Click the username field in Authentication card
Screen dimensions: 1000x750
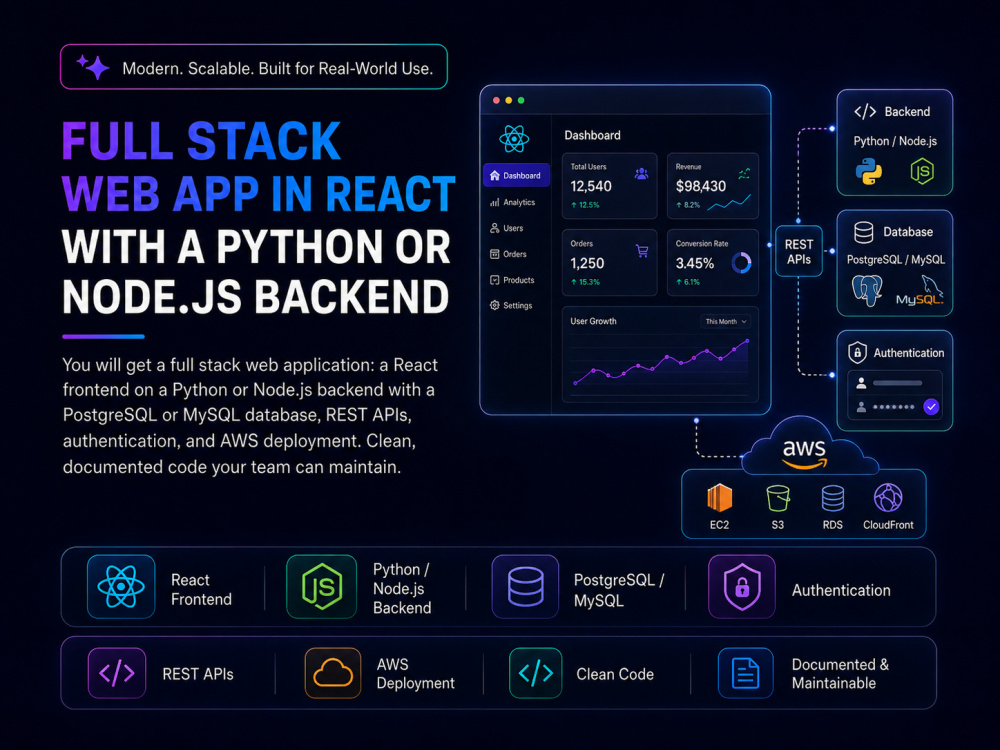tap(895, 383)
